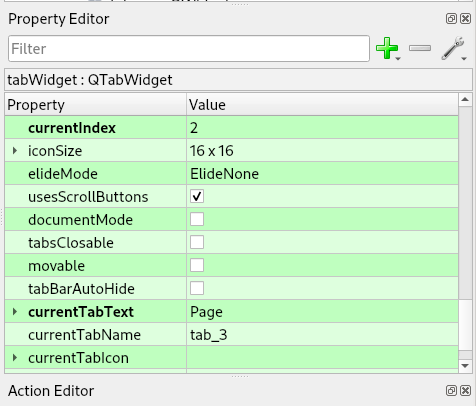Enable the tabsClosable checkbox

[197, 242]
